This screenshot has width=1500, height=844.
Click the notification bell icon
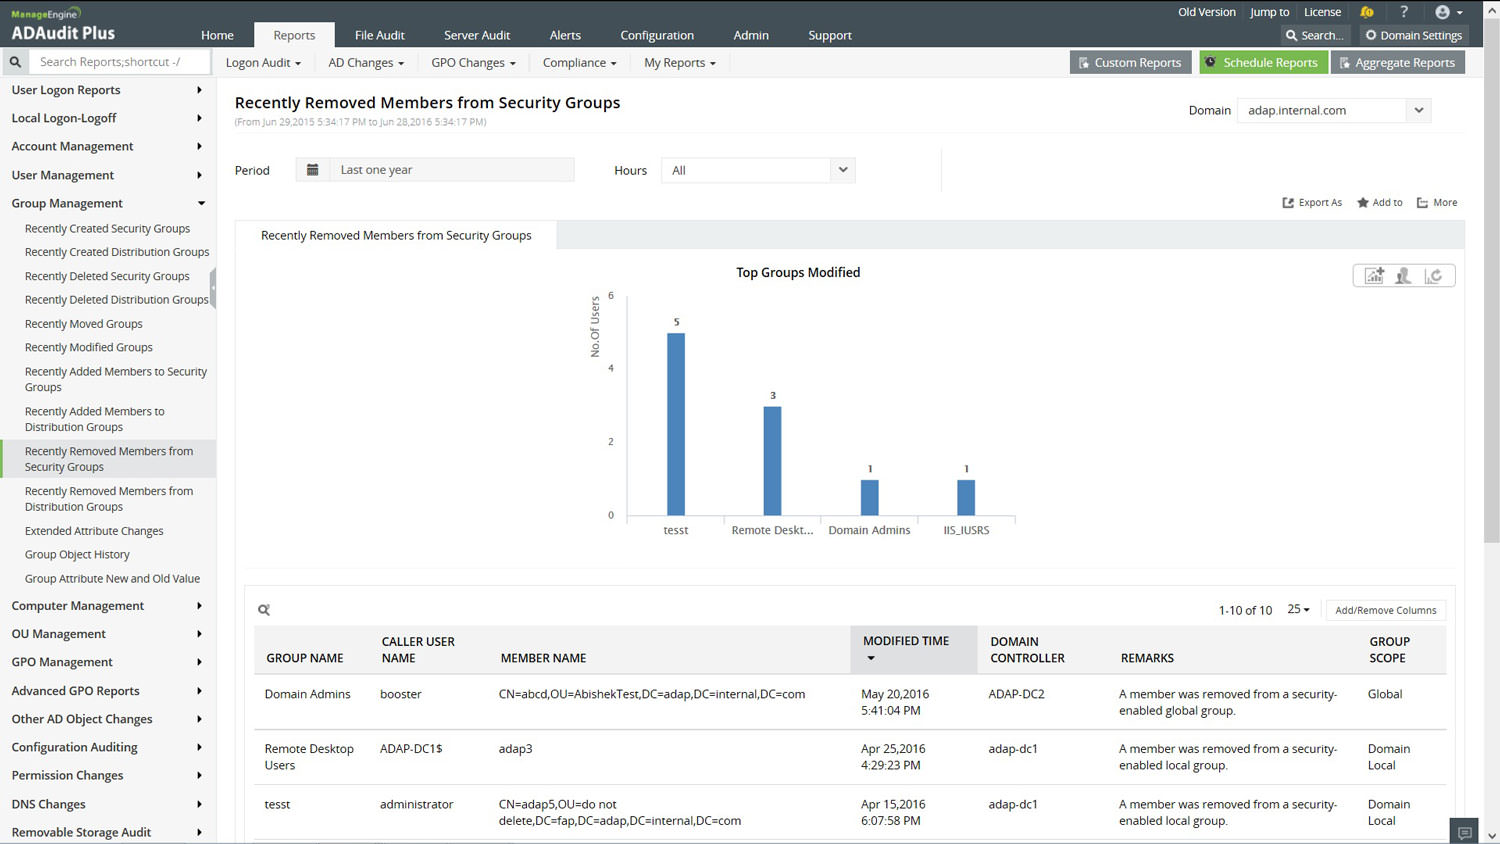(x=1367, y=12)
